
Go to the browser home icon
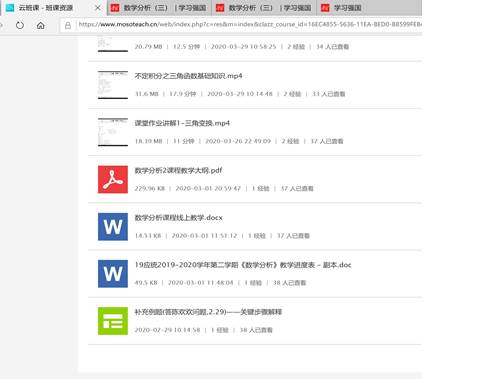coord(41,25)
